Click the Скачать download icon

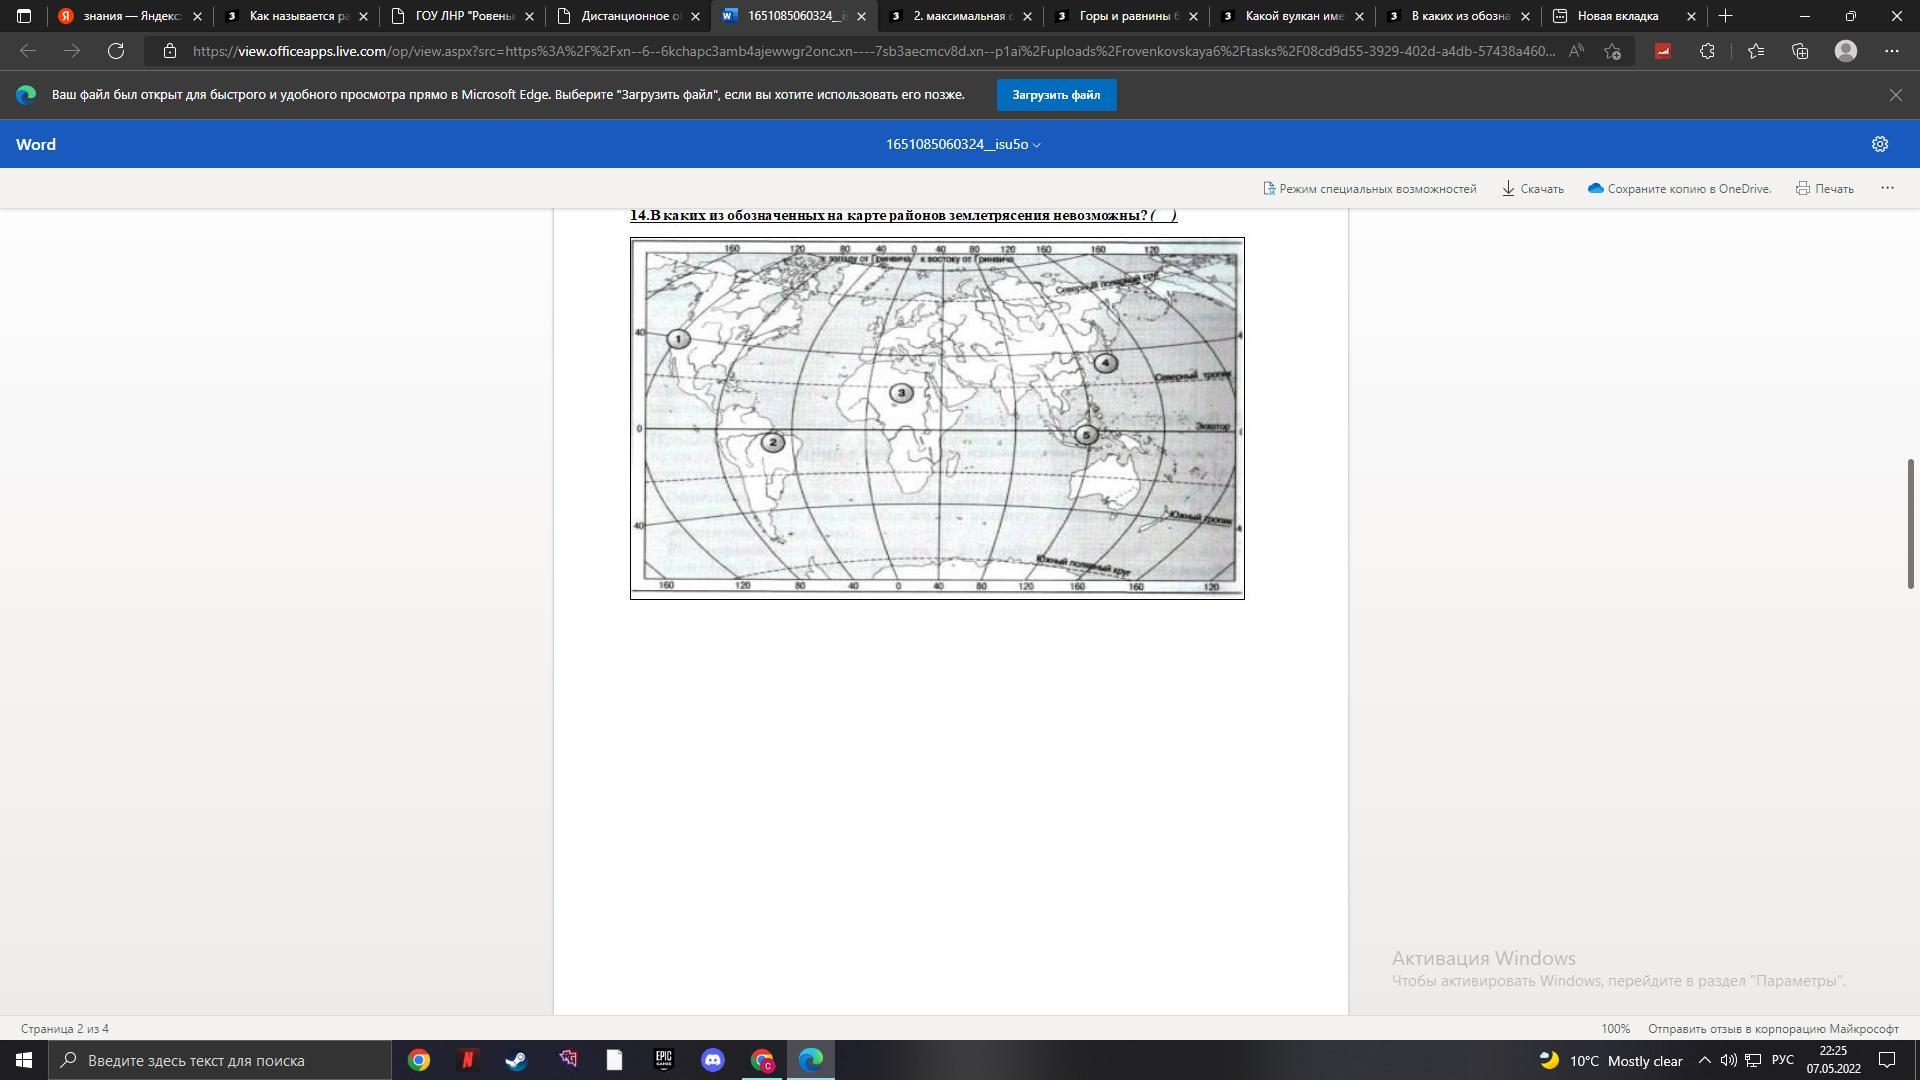point(1508,188)
